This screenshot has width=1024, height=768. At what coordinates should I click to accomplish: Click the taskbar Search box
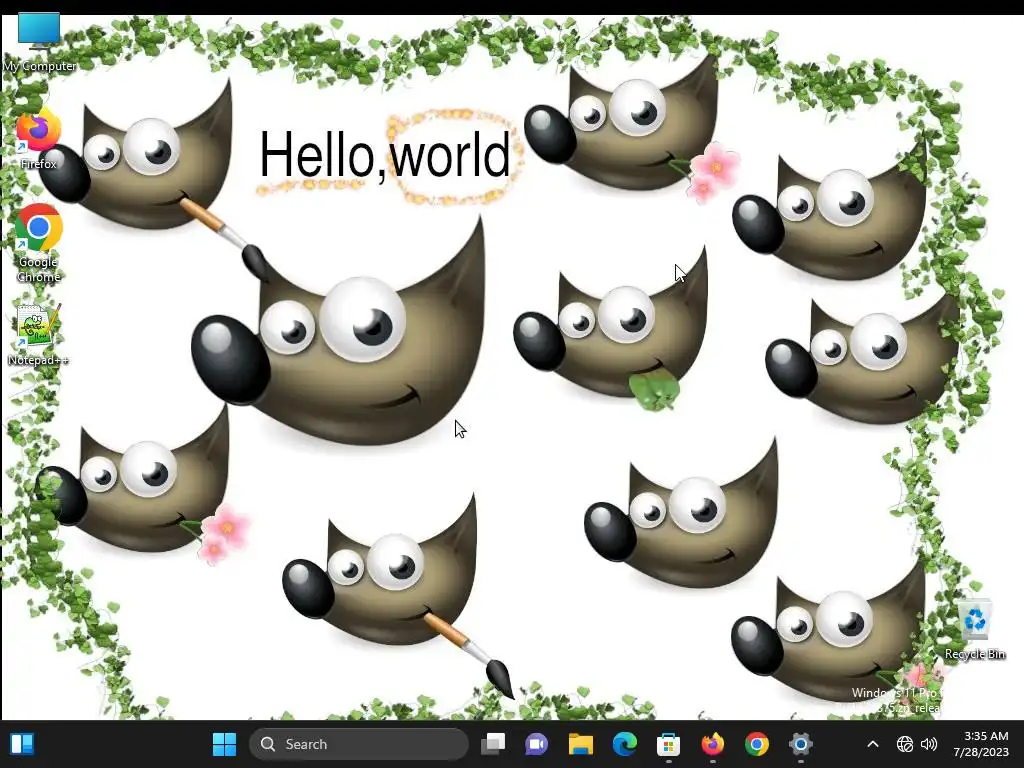359,744
